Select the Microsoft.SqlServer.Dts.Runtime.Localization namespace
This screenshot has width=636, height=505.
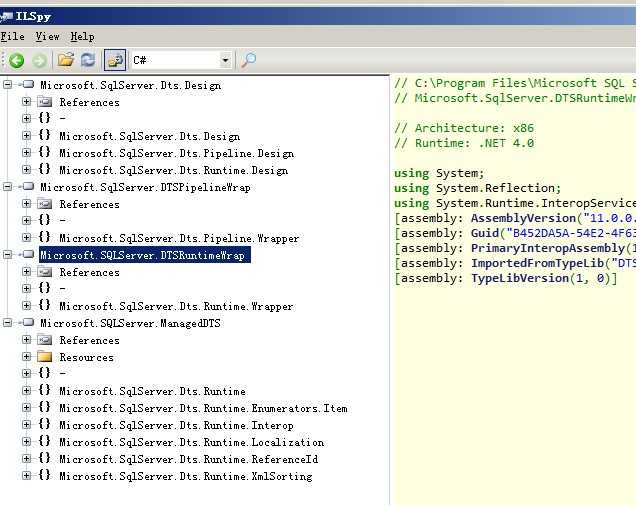pyautogui.click(x=191, y=443)
